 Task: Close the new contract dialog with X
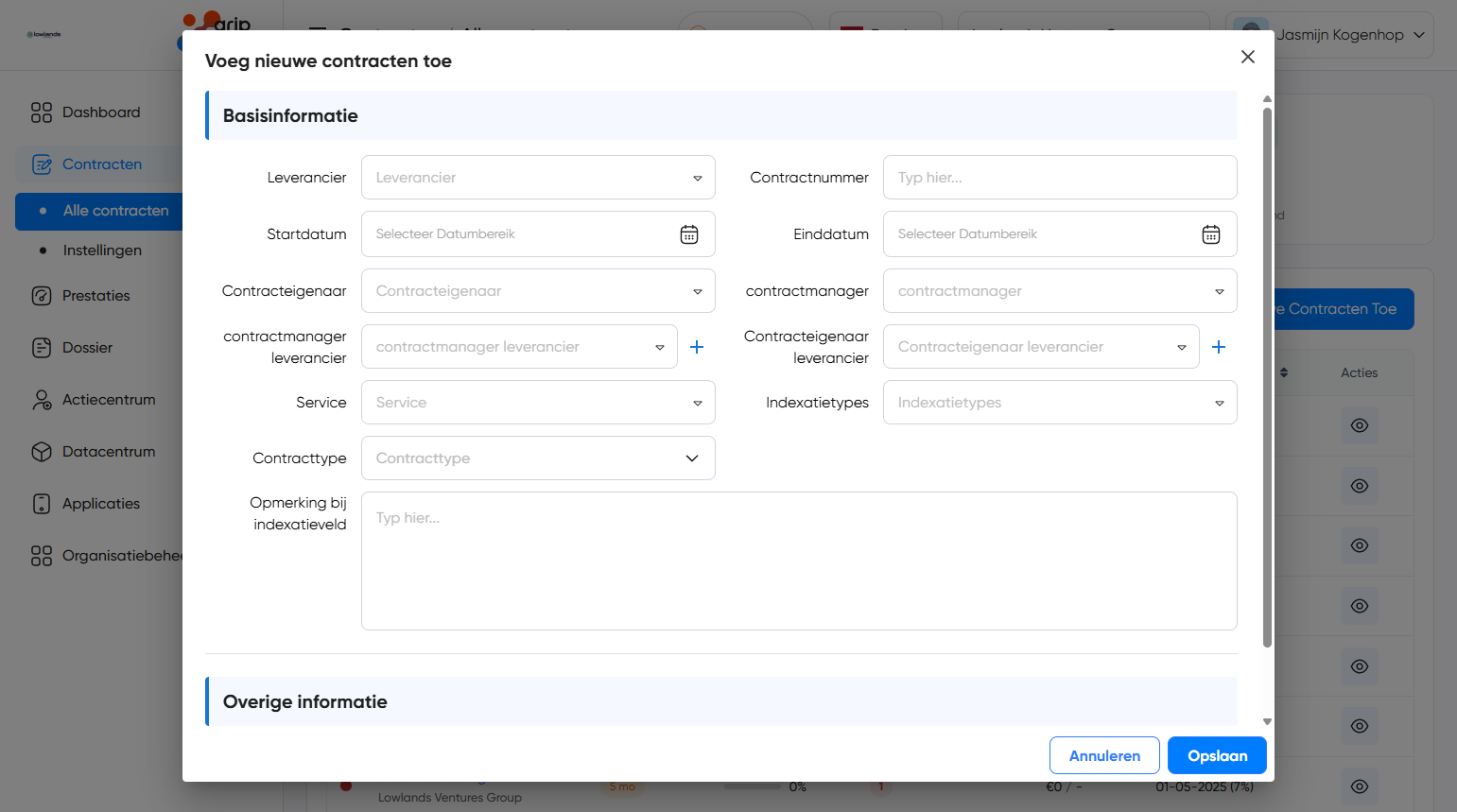pos(1247,57)
